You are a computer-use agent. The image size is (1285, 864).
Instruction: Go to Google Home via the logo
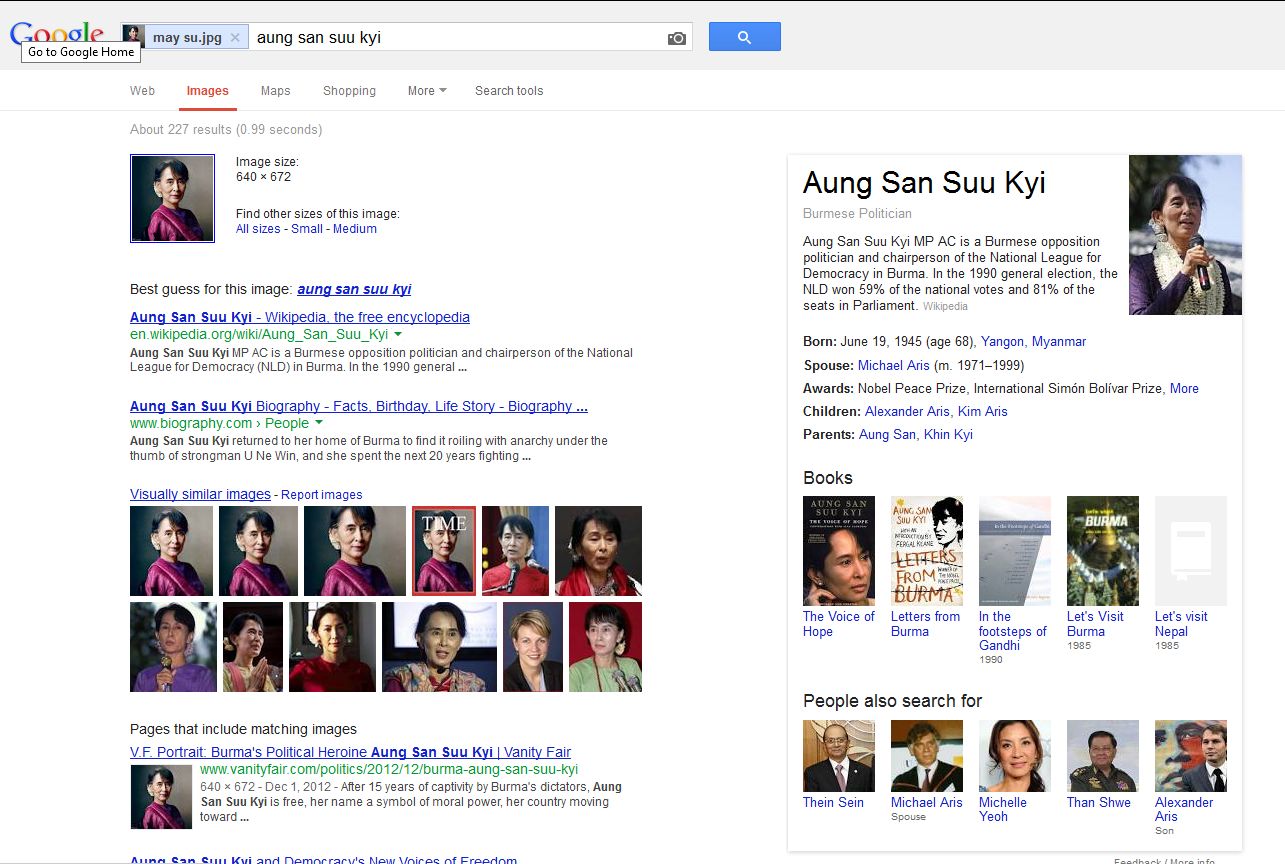pos(57,36)
